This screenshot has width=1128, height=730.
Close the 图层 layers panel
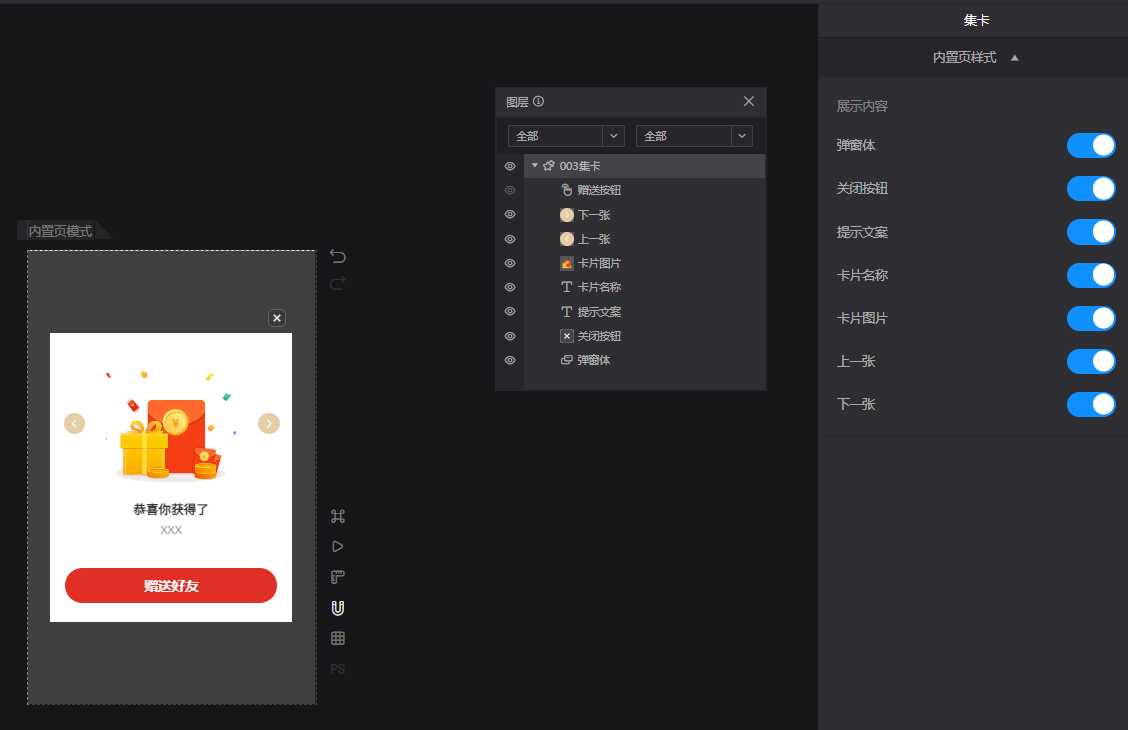(x=749, y=101)
